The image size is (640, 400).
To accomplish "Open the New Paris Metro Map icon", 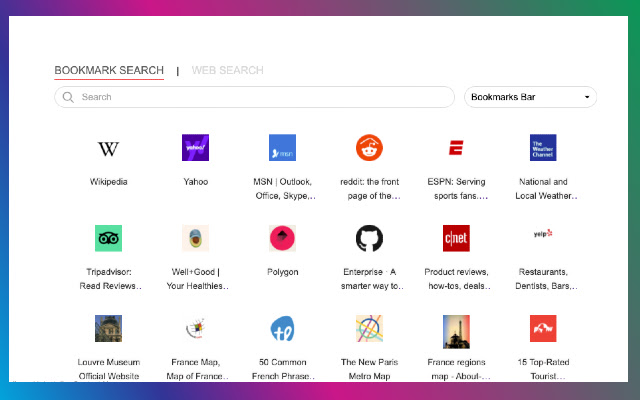I will [369, 329].
